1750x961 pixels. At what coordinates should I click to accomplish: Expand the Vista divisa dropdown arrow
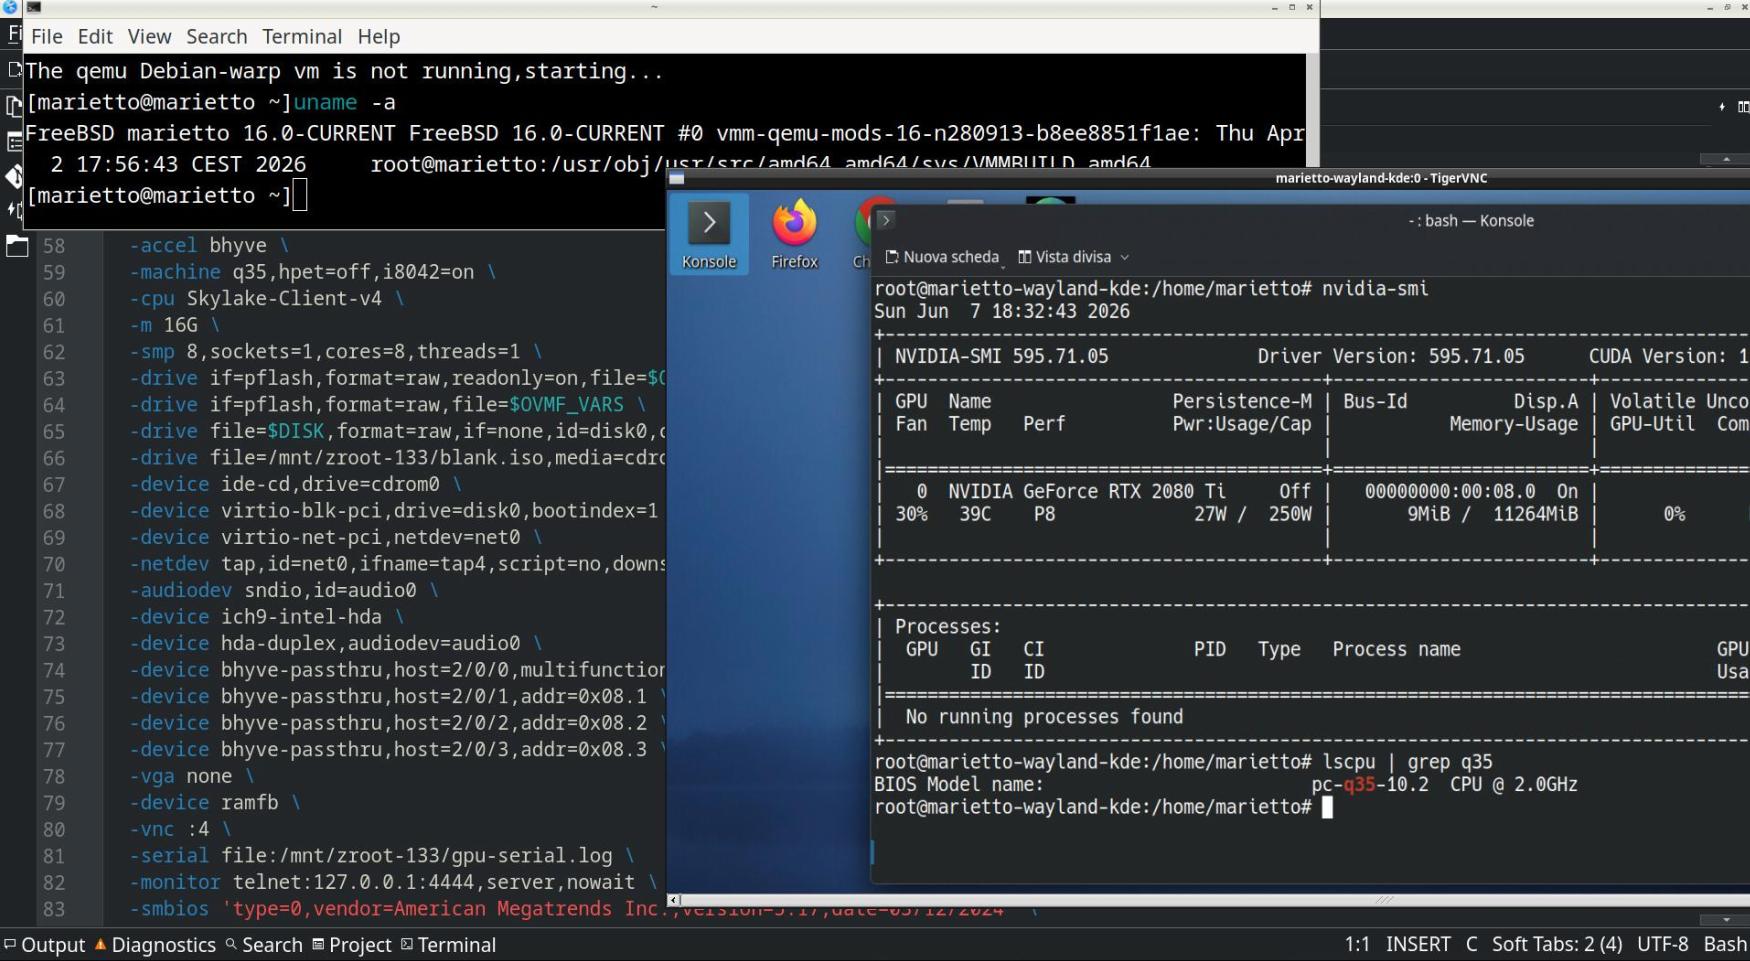[1125, 257]
